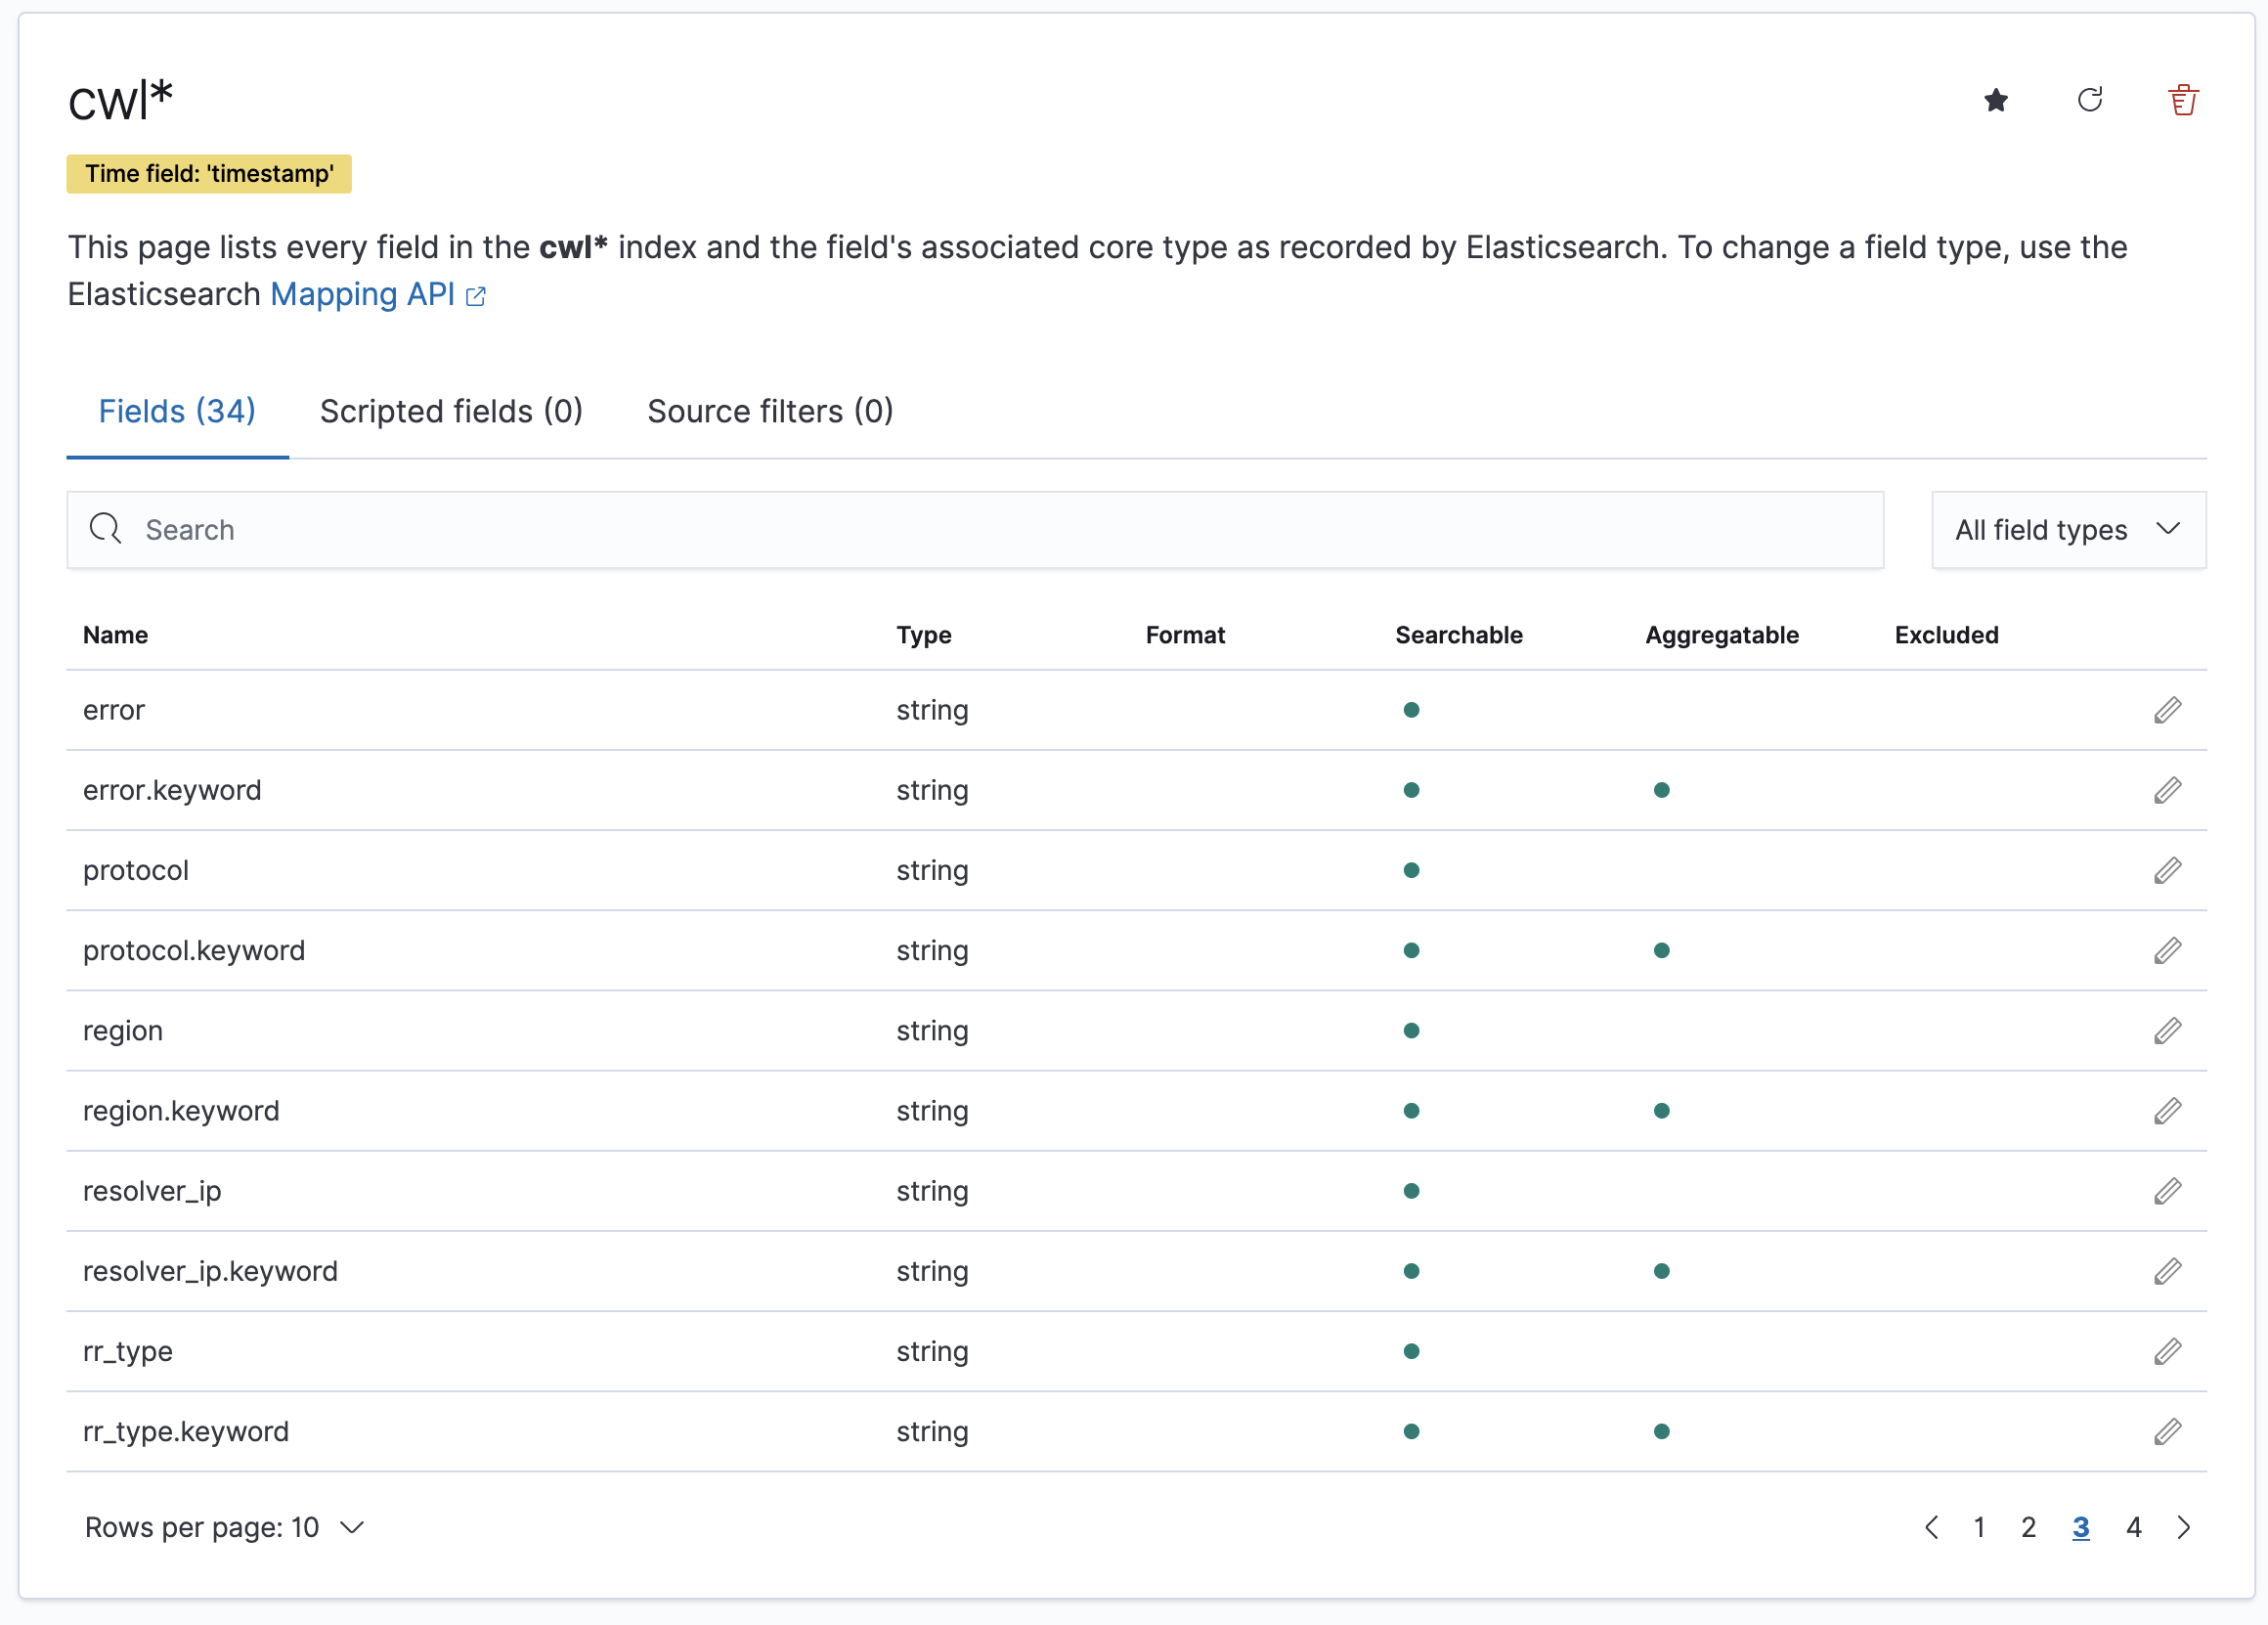Open the All field types dropdown
2268x1625 pixels.
tap(2067, 530)
